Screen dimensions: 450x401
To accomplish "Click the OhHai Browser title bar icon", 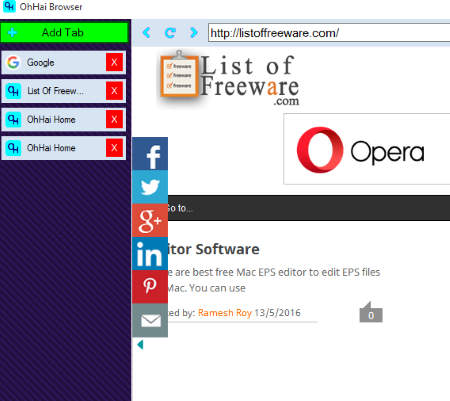I will click(x=9, y=6).
